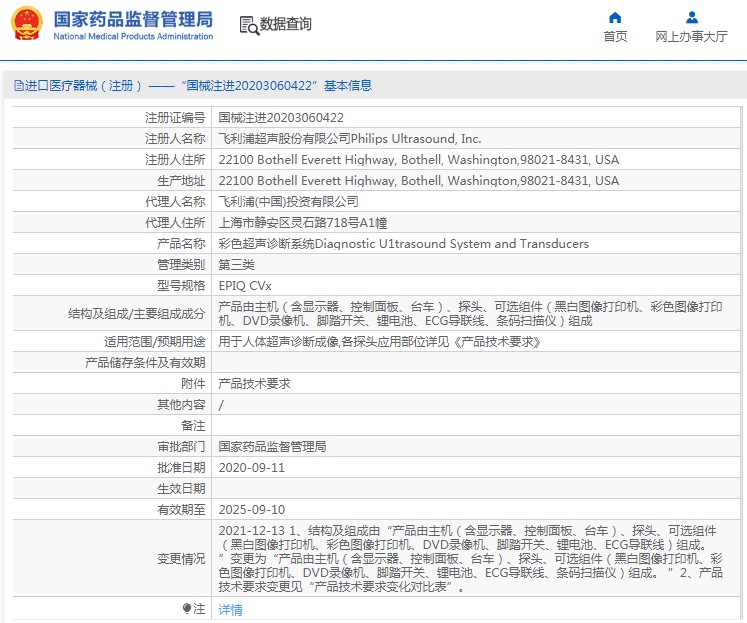The width and height of the screenshot is (747, 623).
Task: Click the bulb icon beside 注
Action: 187,608
